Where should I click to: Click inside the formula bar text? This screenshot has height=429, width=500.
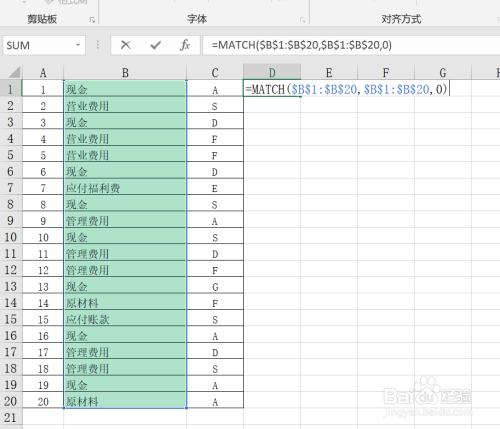(302, 45)
